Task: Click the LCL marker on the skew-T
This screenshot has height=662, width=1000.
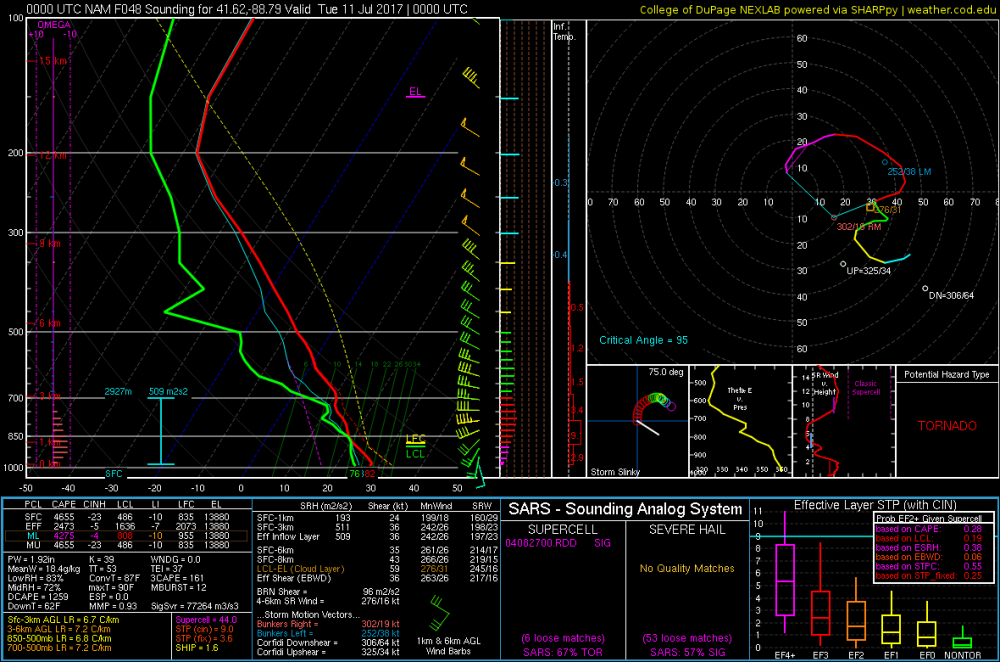Action: [415, 454]
